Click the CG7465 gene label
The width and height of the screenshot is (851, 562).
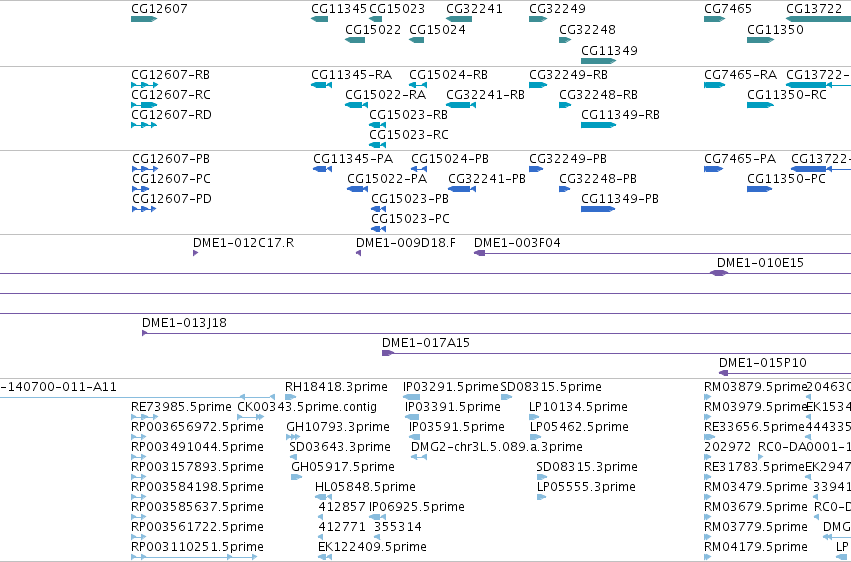[x=728, y=9]
